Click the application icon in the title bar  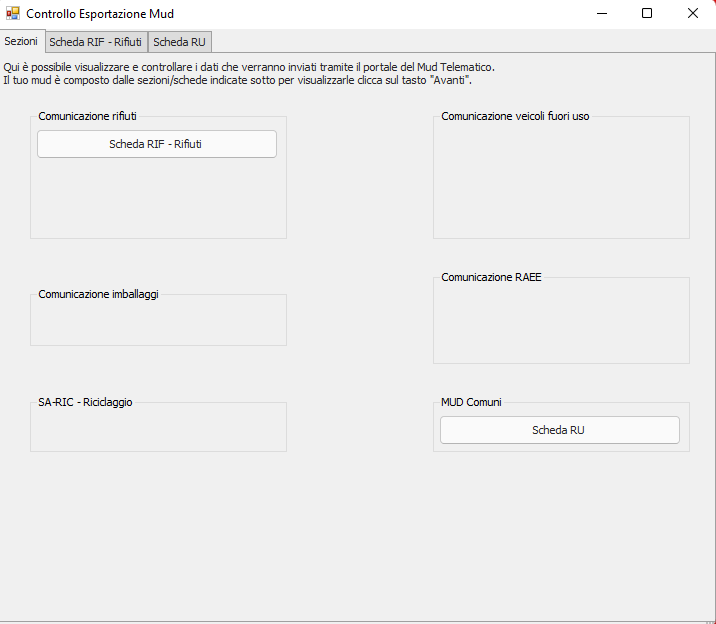[x=13, y=14]
